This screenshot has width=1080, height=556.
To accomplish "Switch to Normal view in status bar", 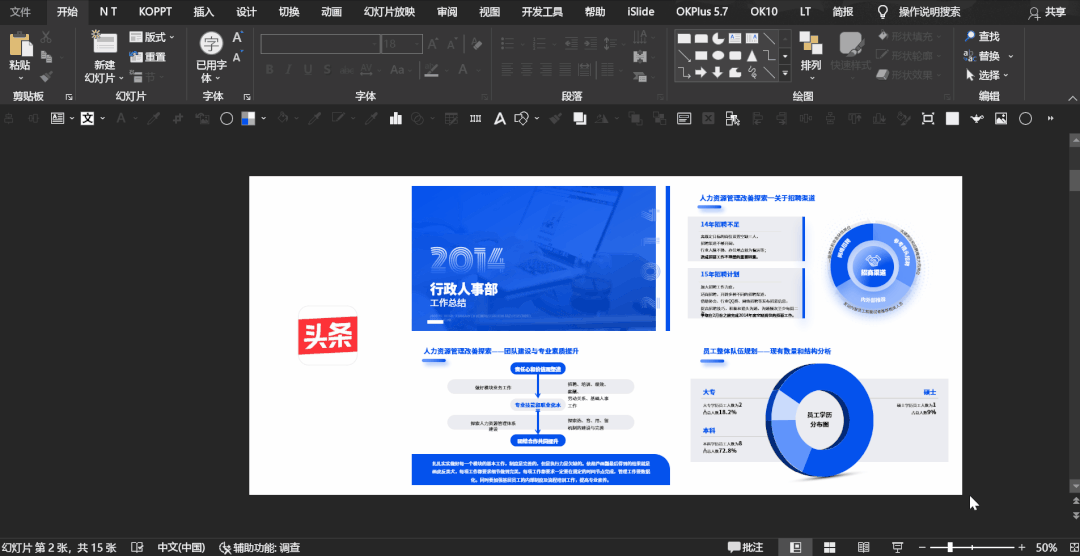I will click(796, 548).
